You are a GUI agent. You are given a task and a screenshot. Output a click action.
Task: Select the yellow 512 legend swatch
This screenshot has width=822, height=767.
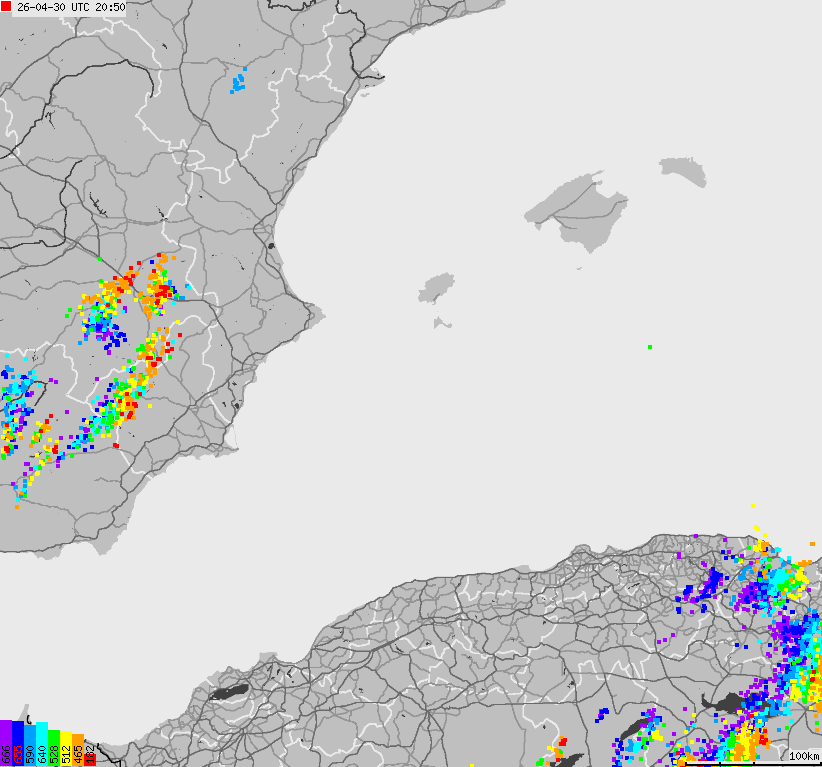click(x=66, y=752)
